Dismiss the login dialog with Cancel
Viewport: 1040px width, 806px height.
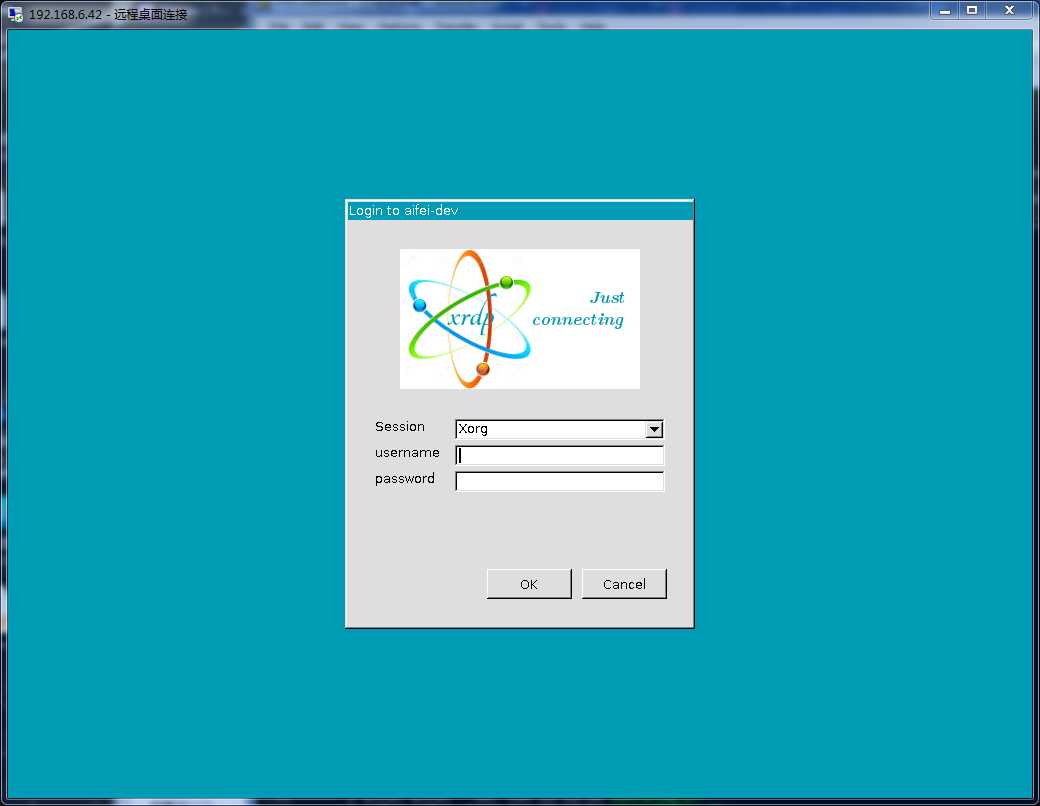pyautogui.click(x=624, y=584)
